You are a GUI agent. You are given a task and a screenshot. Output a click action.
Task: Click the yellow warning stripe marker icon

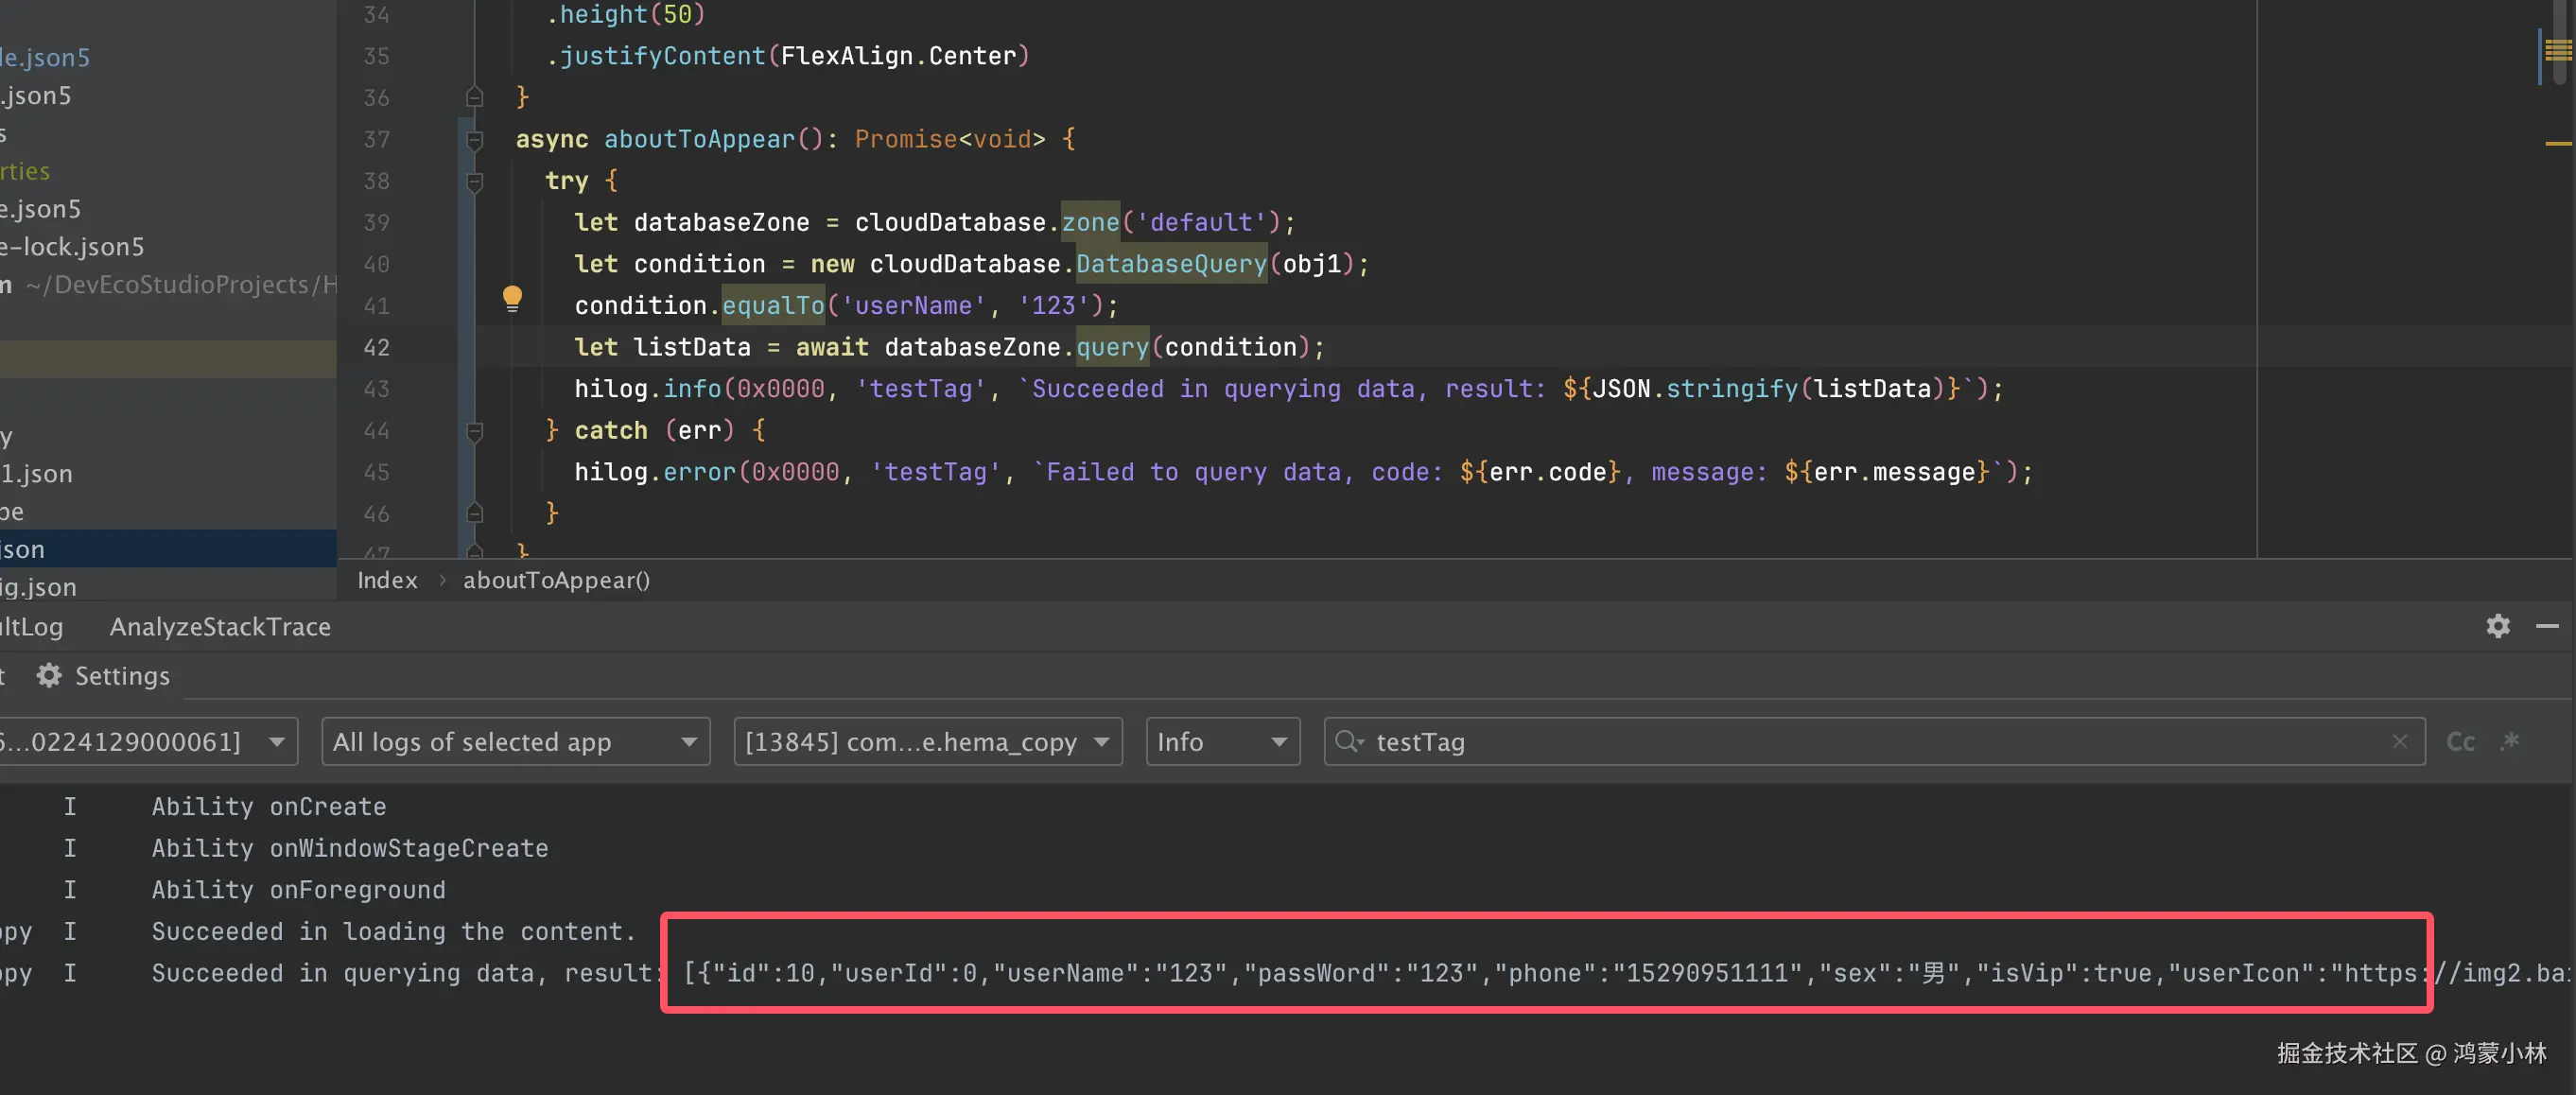[2557, 49]
